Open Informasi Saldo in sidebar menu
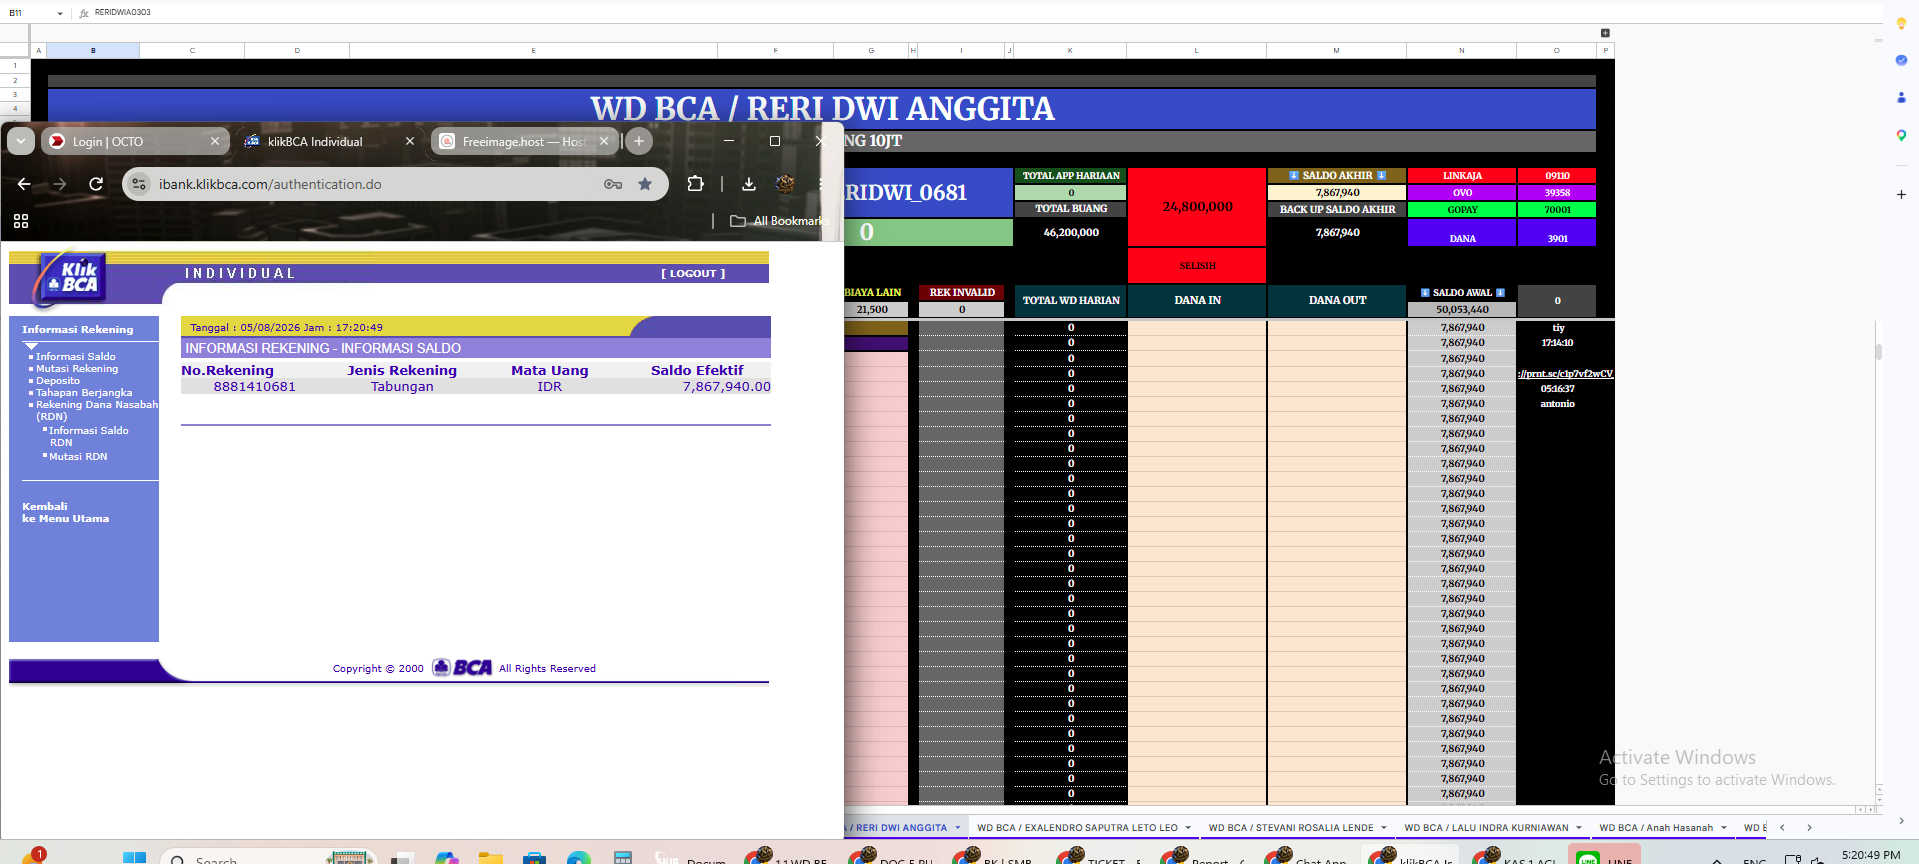 (x=75, y=356)
